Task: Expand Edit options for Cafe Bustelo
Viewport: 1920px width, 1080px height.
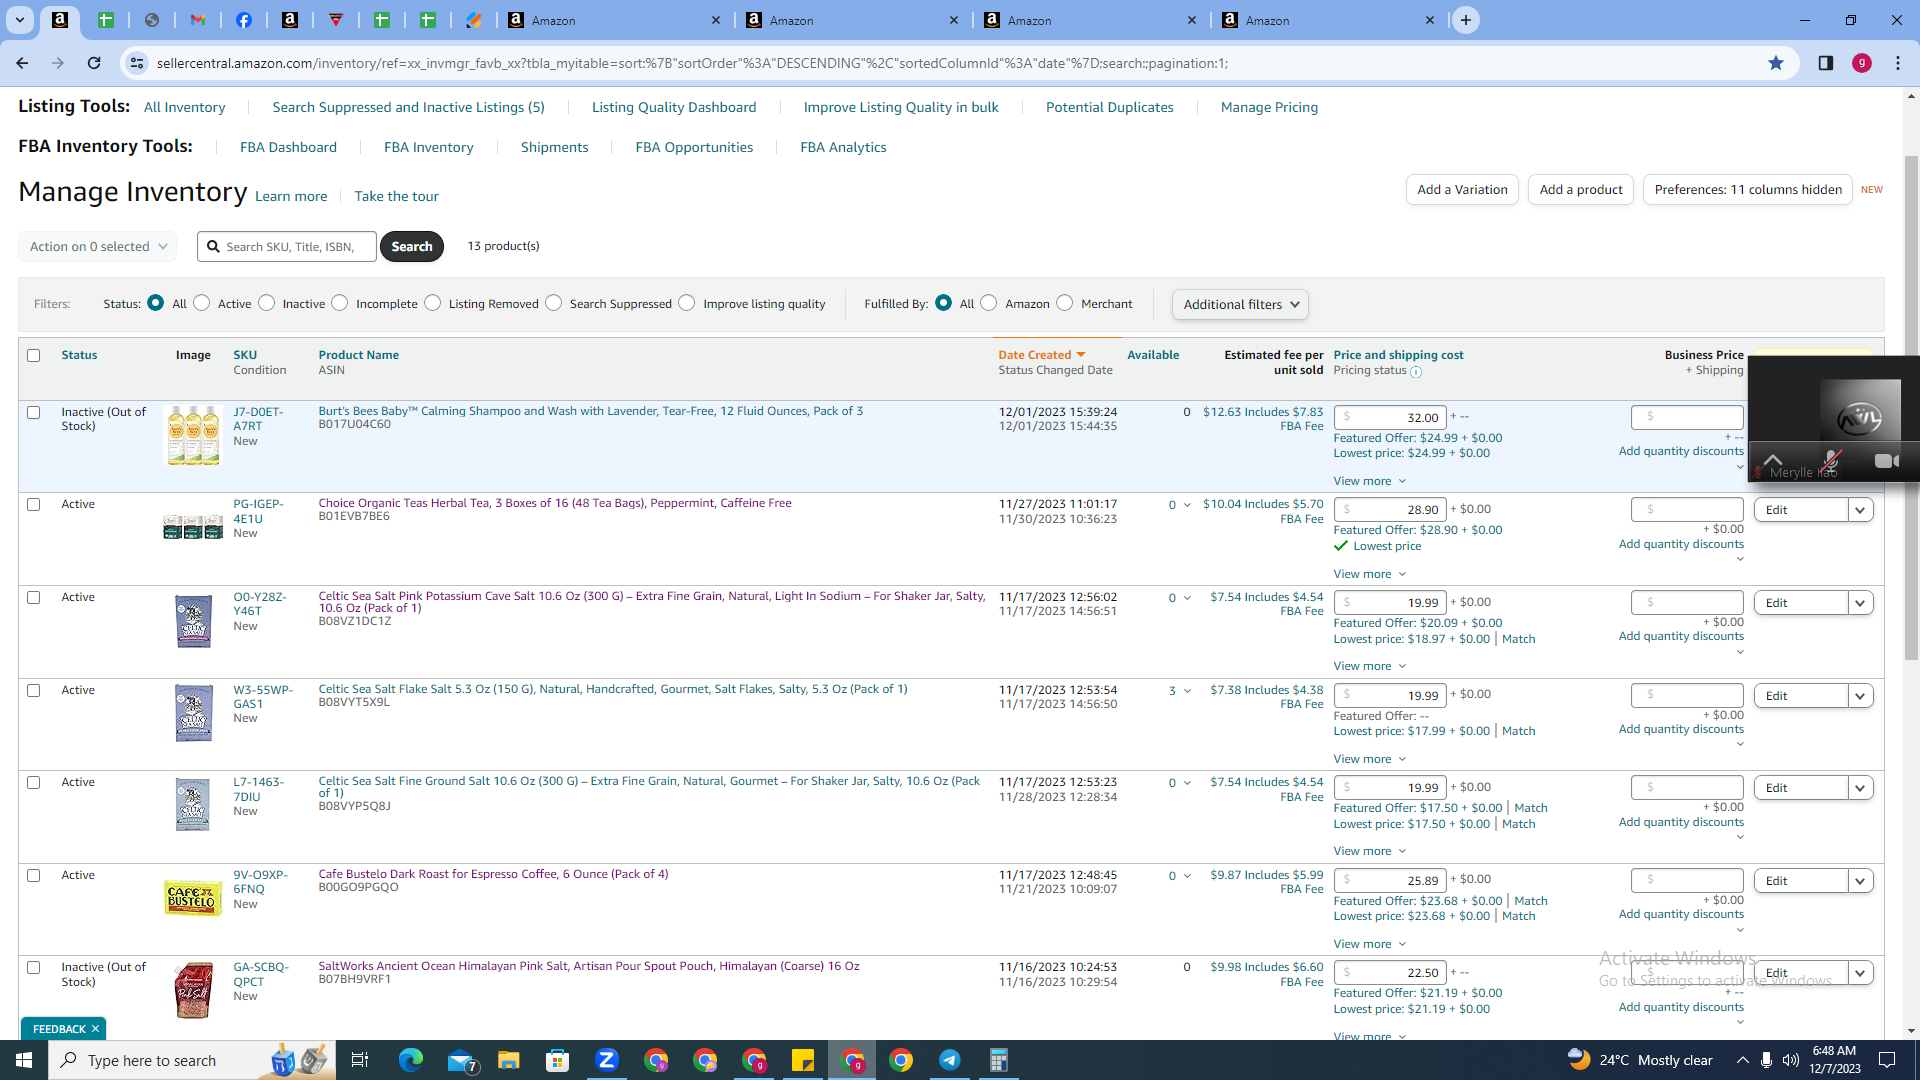Action: [1860, 881]
